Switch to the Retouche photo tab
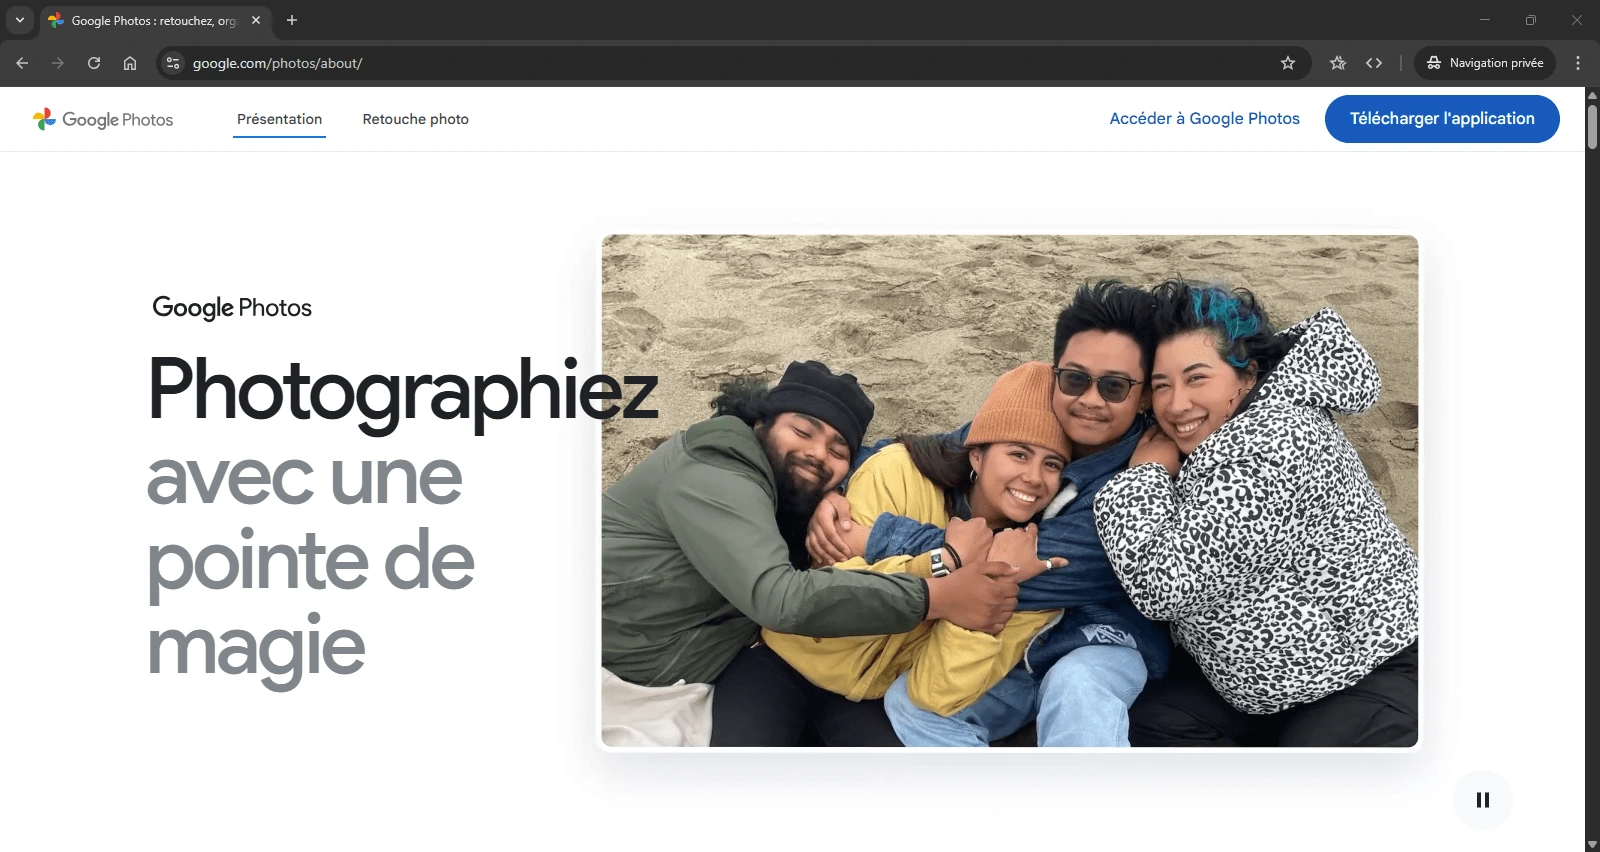Viewport: 1600px width, 852px height. pyautogui.click(x=415, y=119)
